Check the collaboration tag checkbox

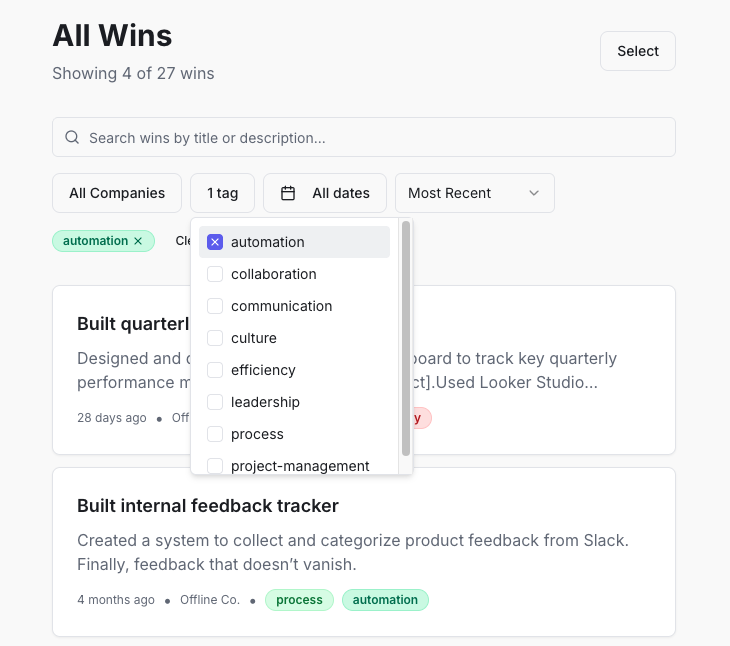(x=215, y=274)
